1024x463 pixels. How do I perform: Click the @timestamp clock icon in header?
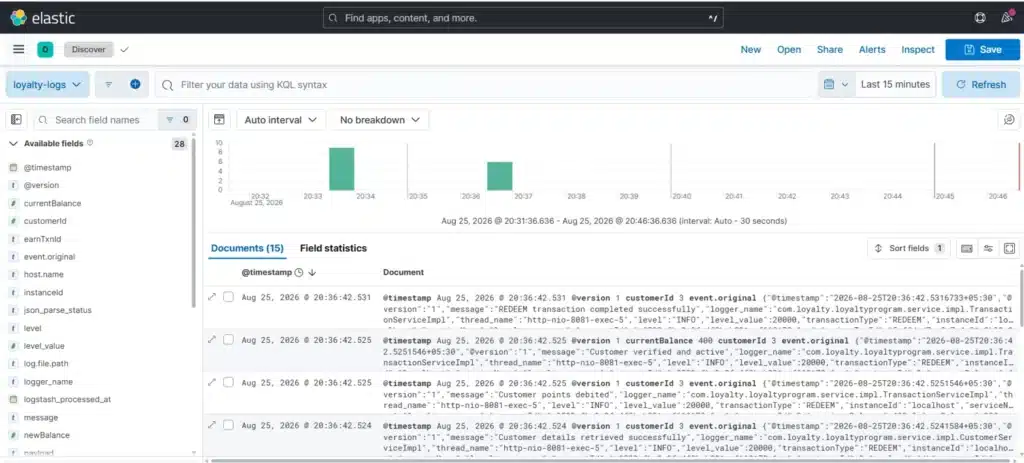(299, 272)
